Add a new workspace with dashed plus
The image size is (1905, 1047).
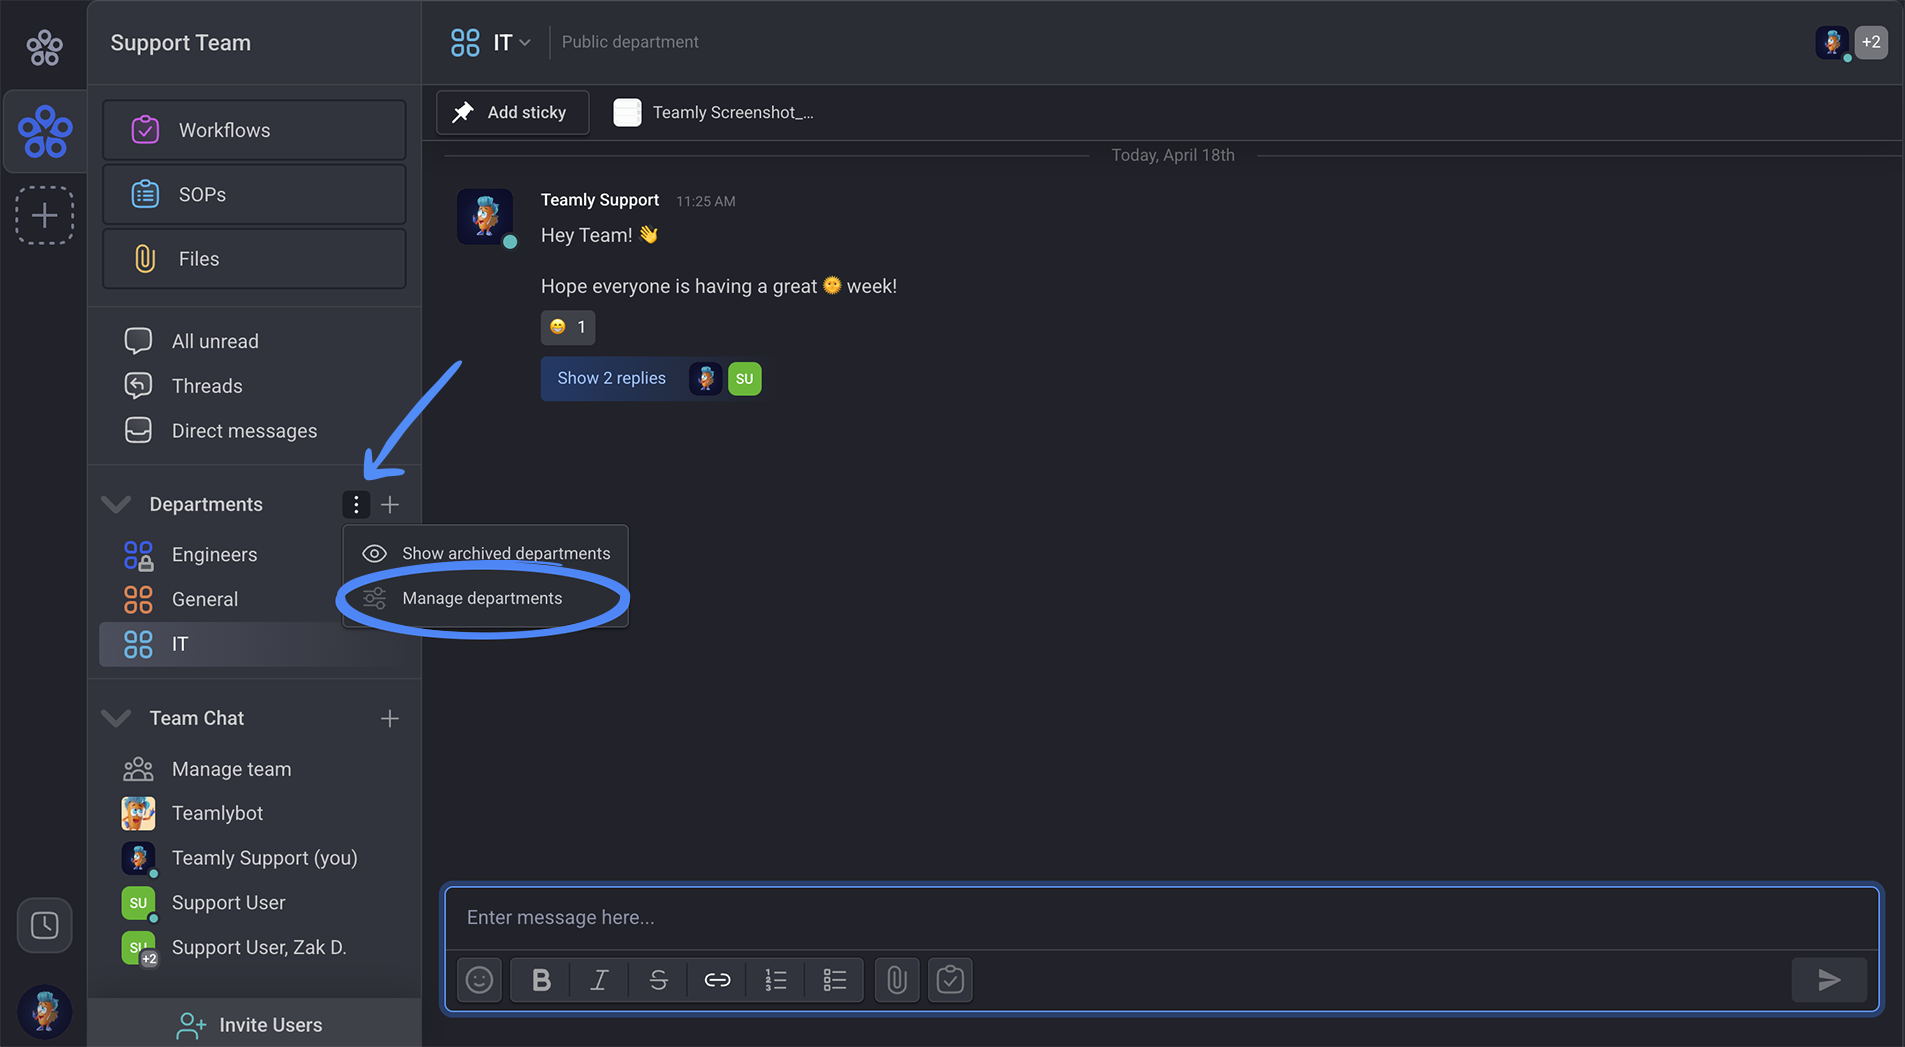[45, 215]
